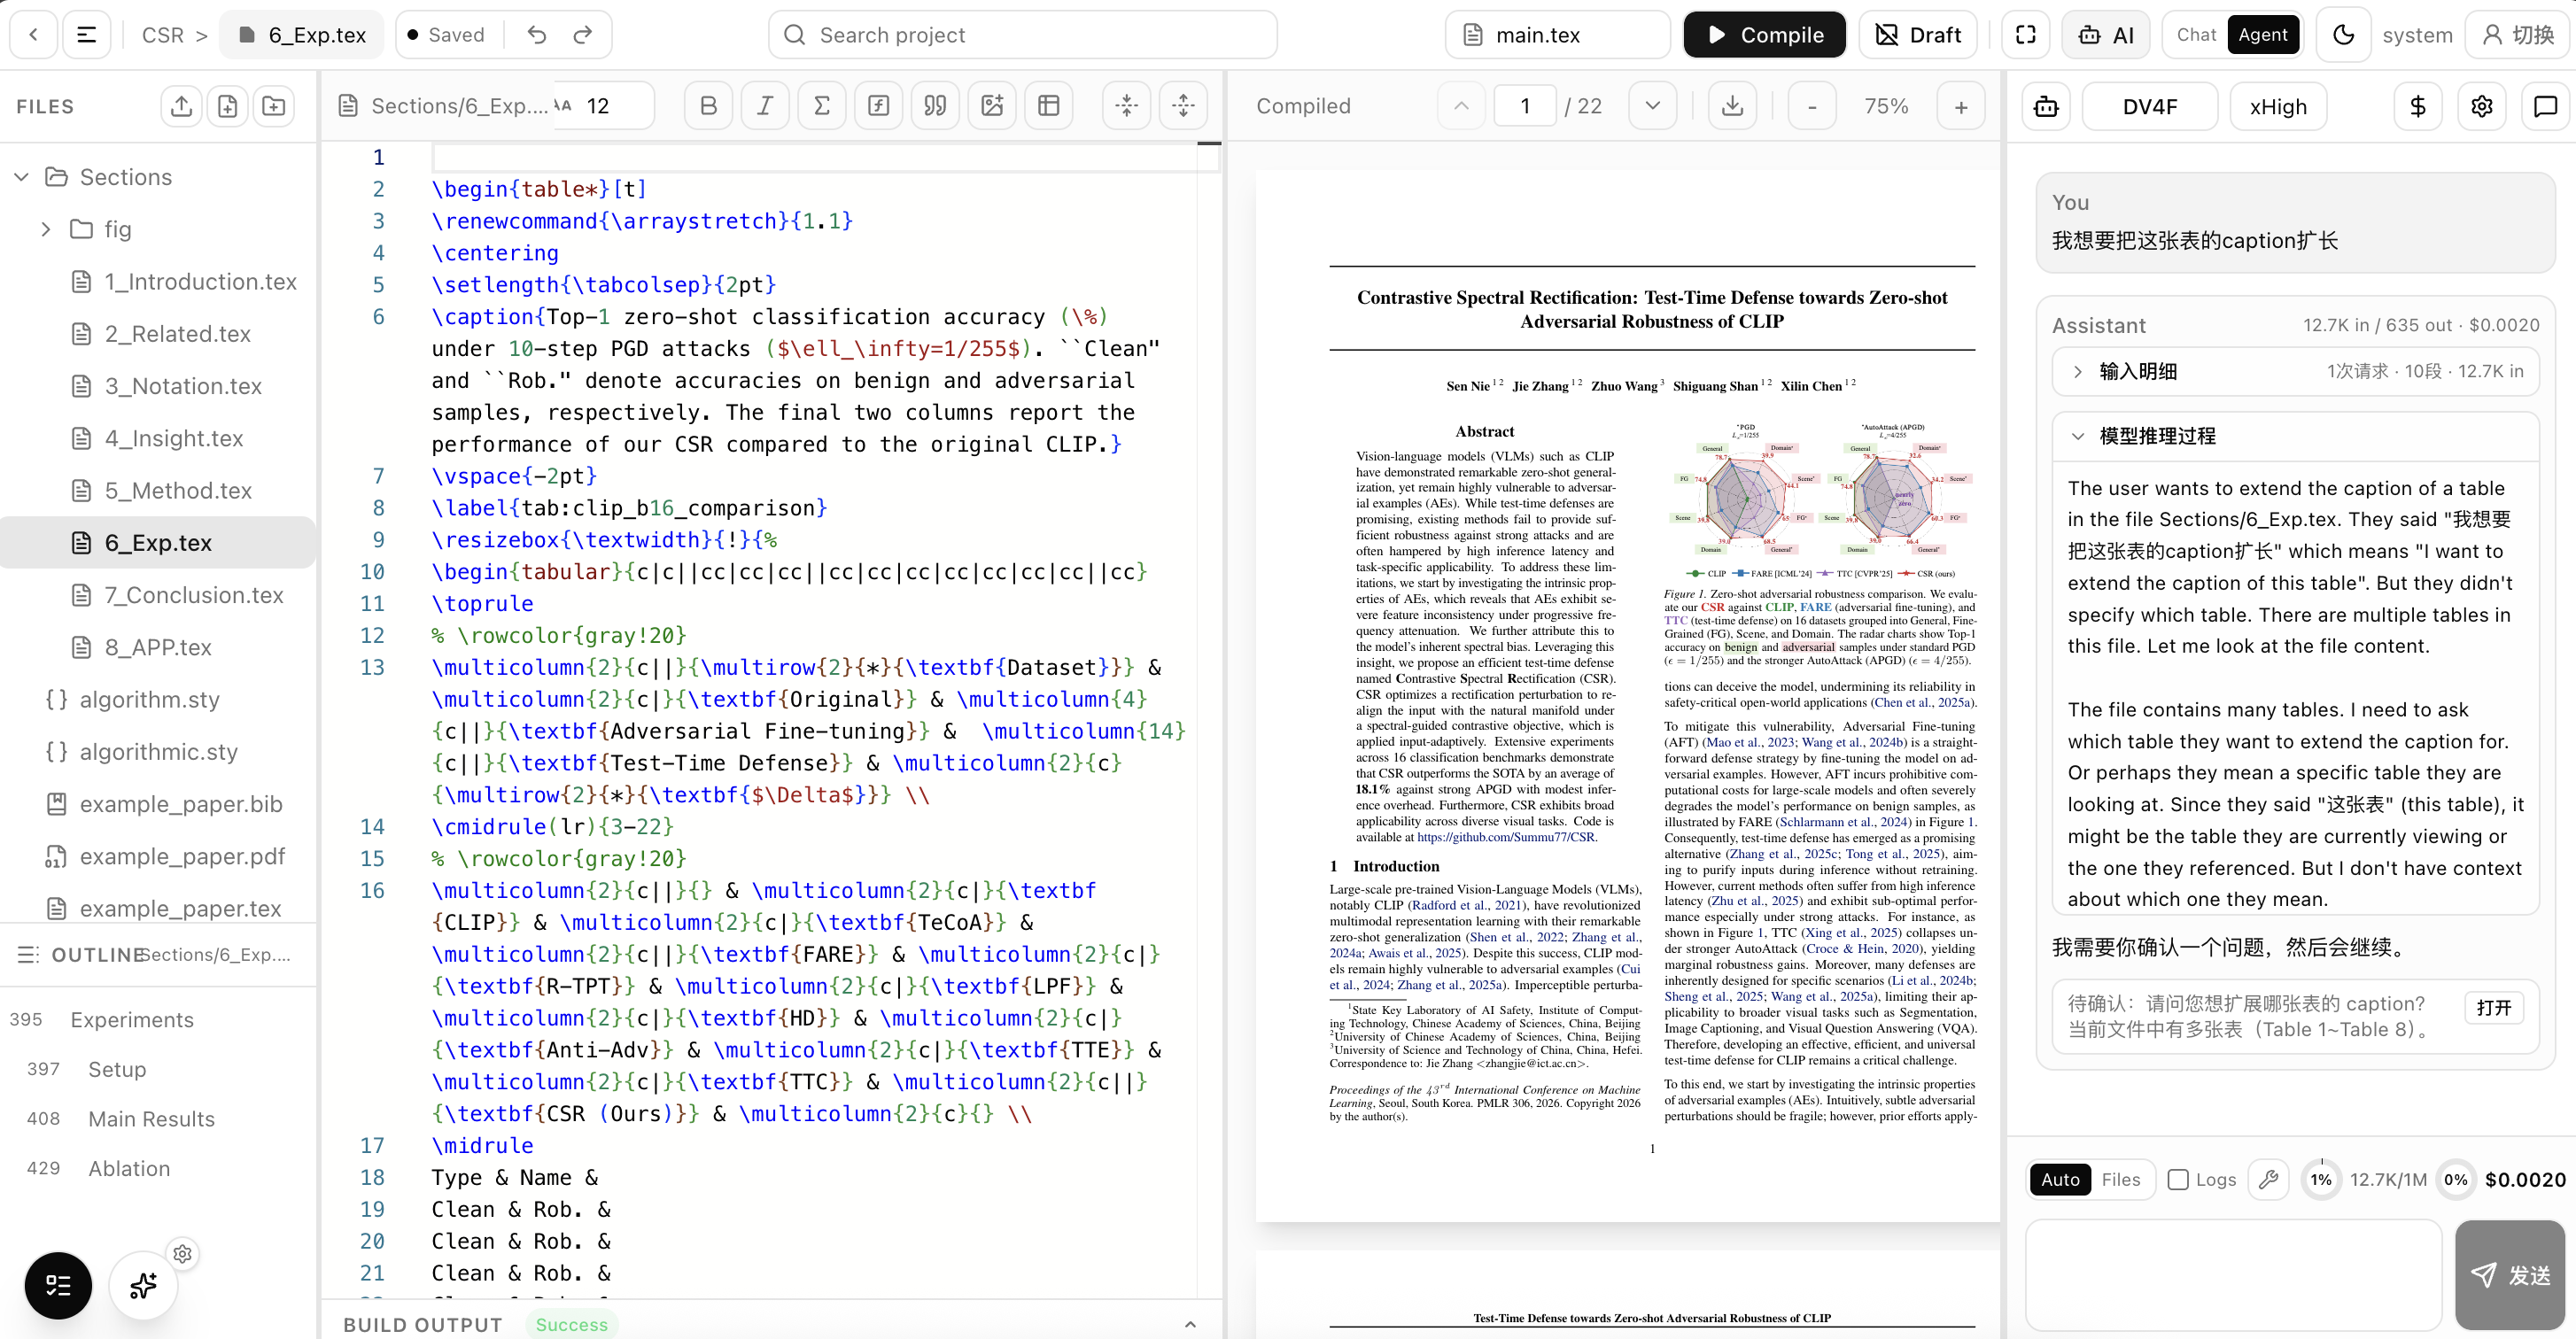Open the dollar cost panel
2576x1339 pixels.
point(2418,106)
